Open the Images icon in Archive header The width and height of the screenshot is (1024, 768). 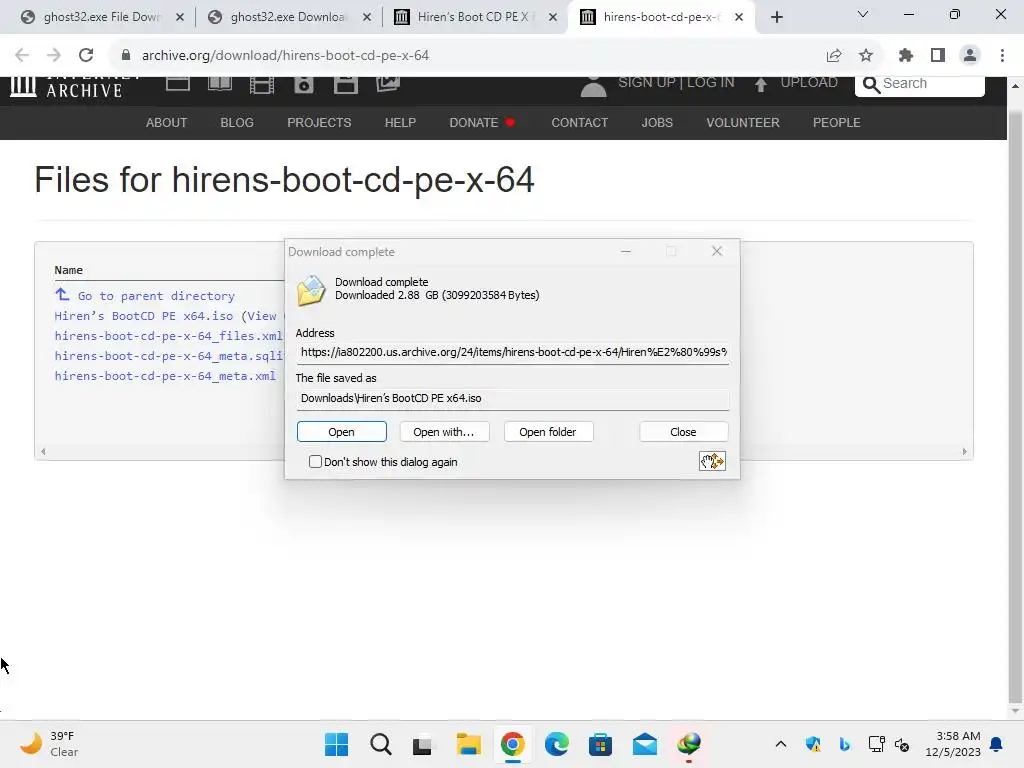point(388,84)
